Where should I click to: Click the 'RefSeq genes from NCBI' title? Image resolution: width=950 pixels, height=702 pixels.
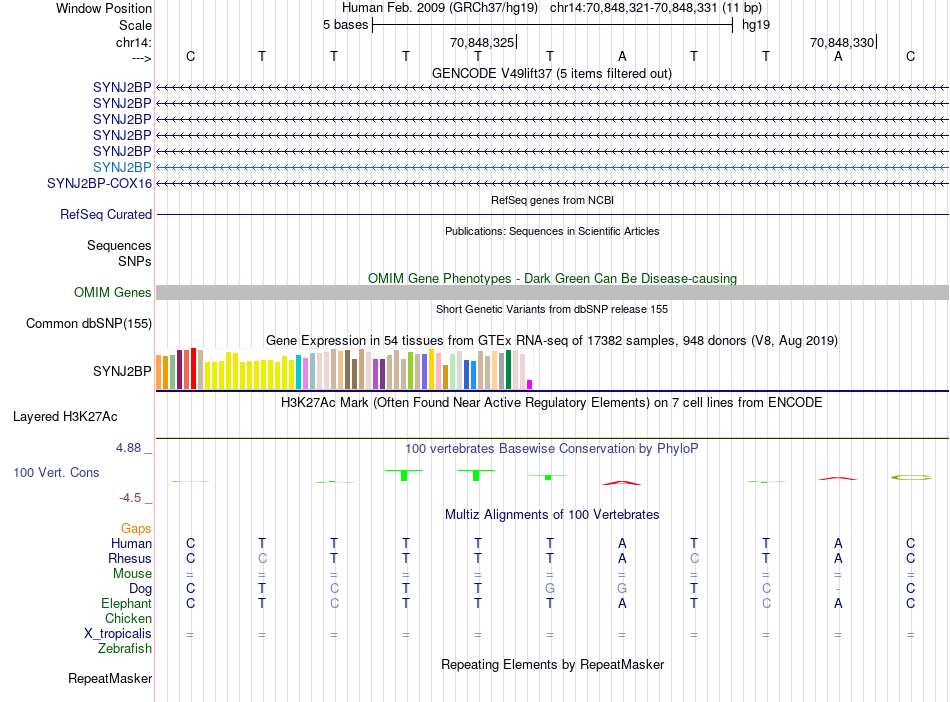coord(553,200)
